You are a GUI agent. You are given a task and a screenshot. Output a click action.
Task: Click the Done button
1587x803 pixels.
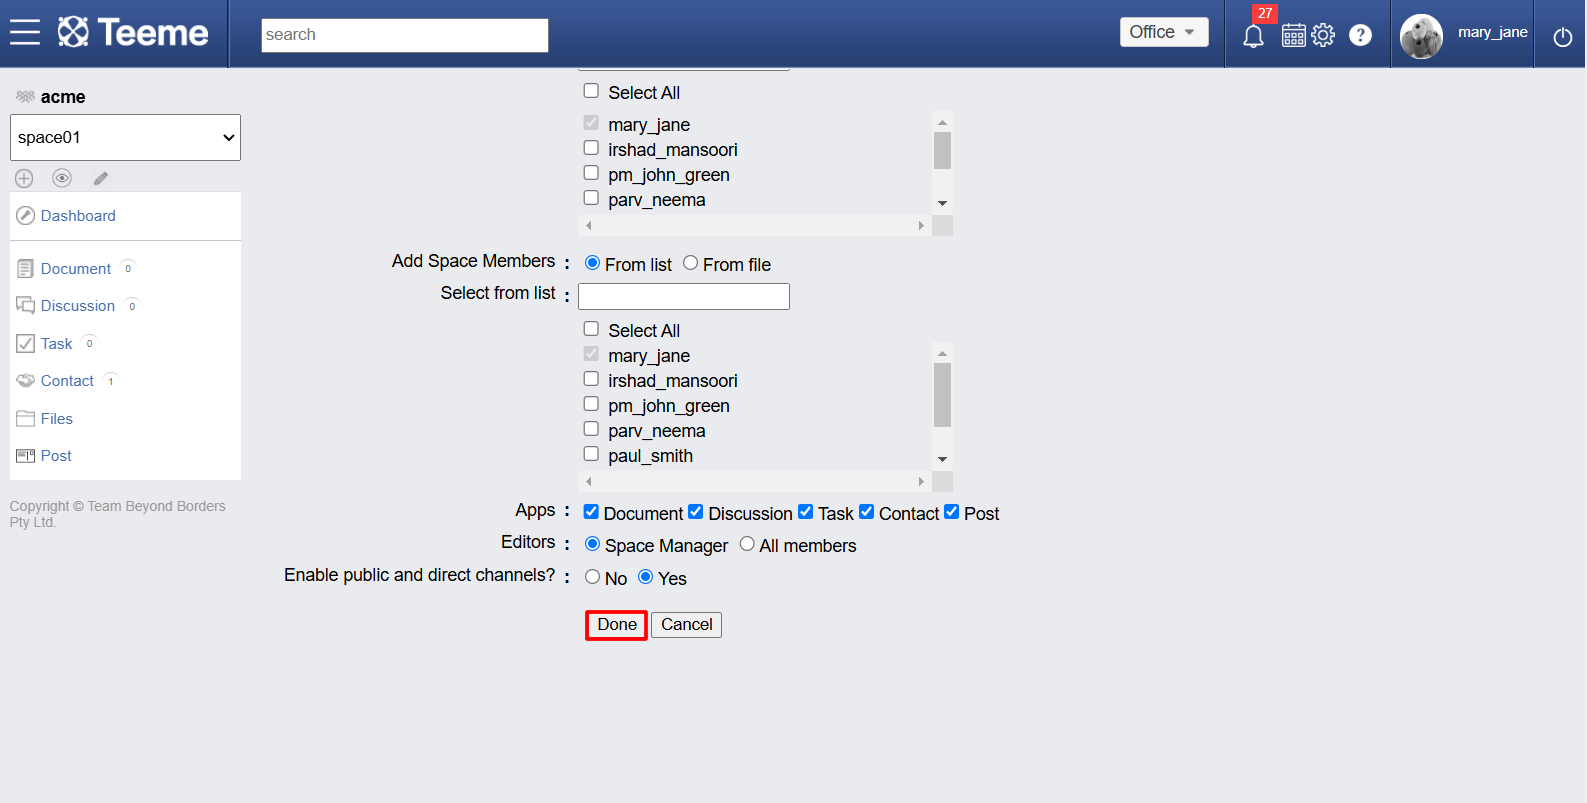(616, 625)
